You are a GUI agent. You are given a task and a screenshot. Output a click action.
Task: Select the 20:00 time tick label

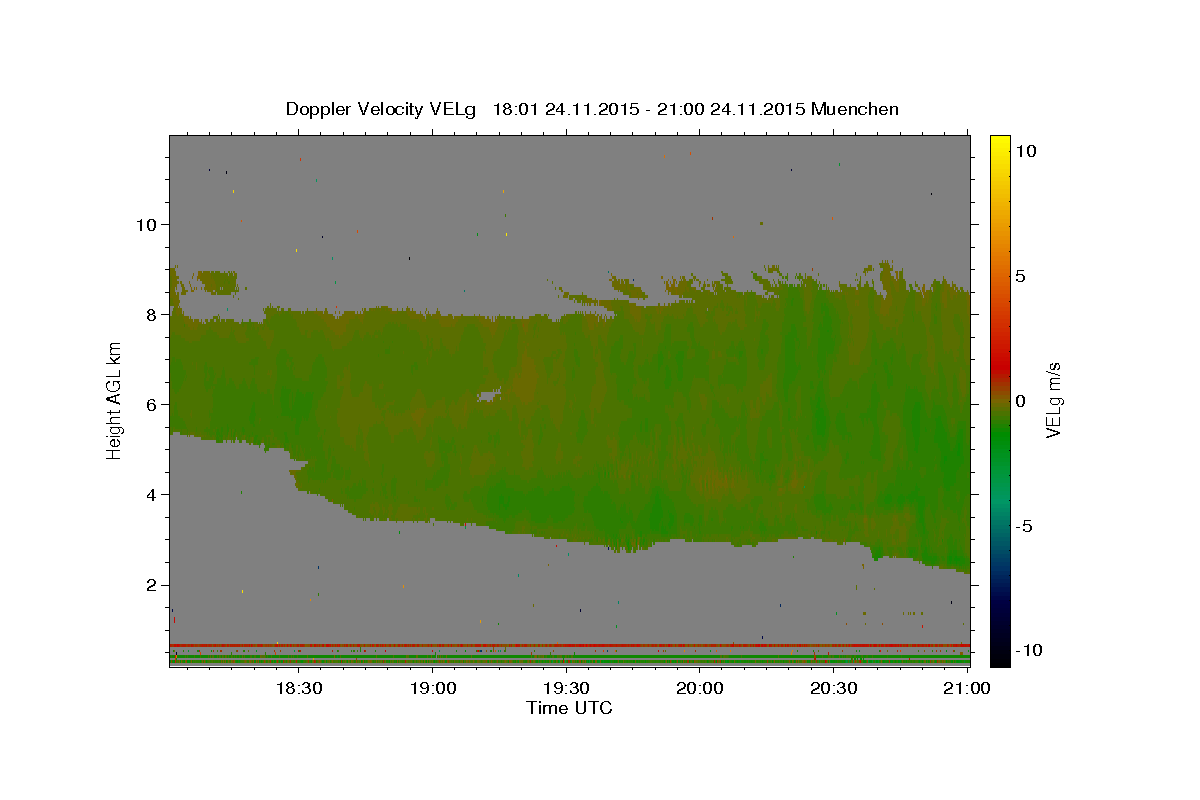(700, 688)
